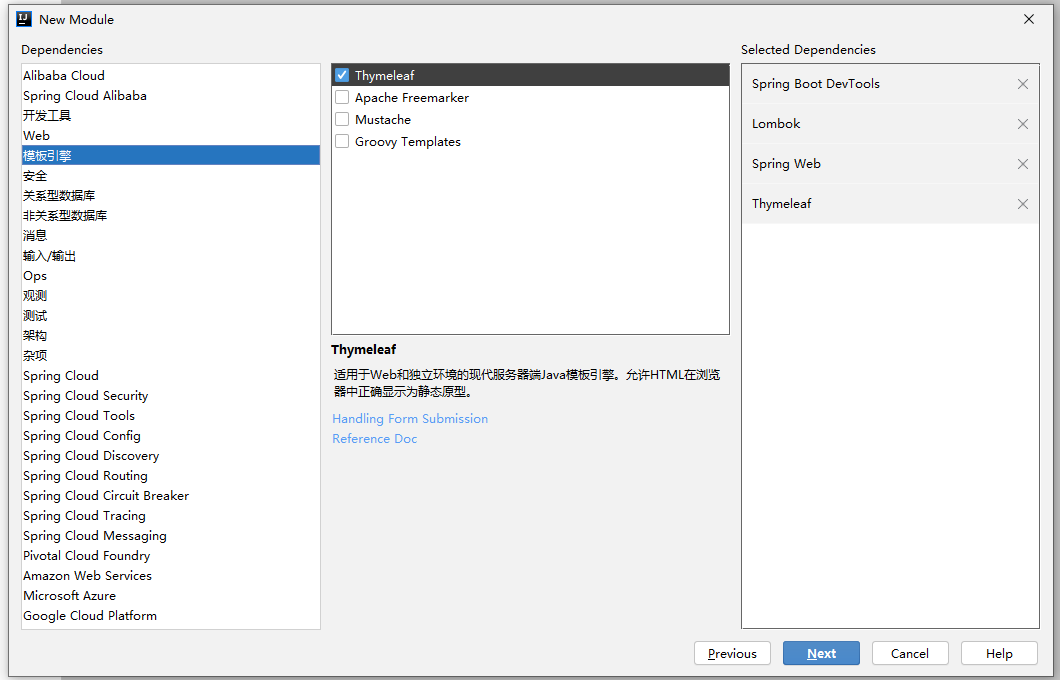The width and height of the screenshot is (1060, 680).
Task: Remove Lombok from selected dependencies
Action: click(1022, 124)
